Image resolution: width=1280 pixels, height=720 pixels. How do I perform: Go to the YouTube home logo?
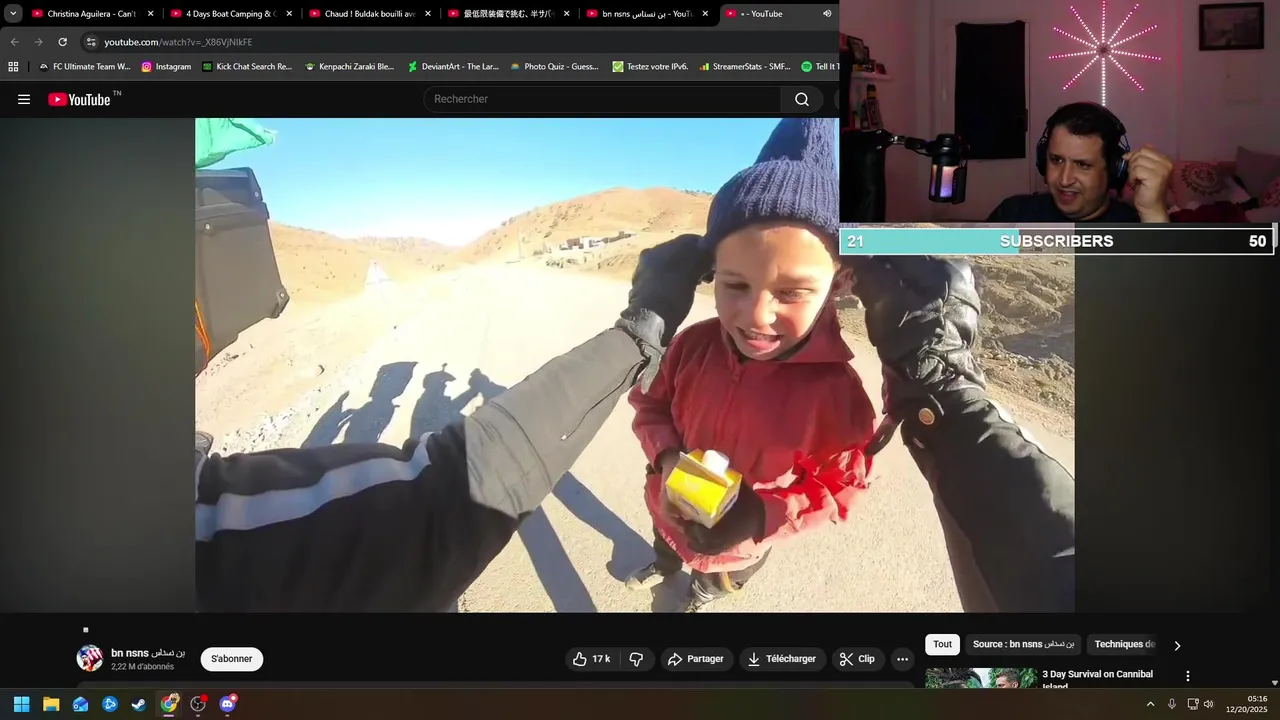79,99
